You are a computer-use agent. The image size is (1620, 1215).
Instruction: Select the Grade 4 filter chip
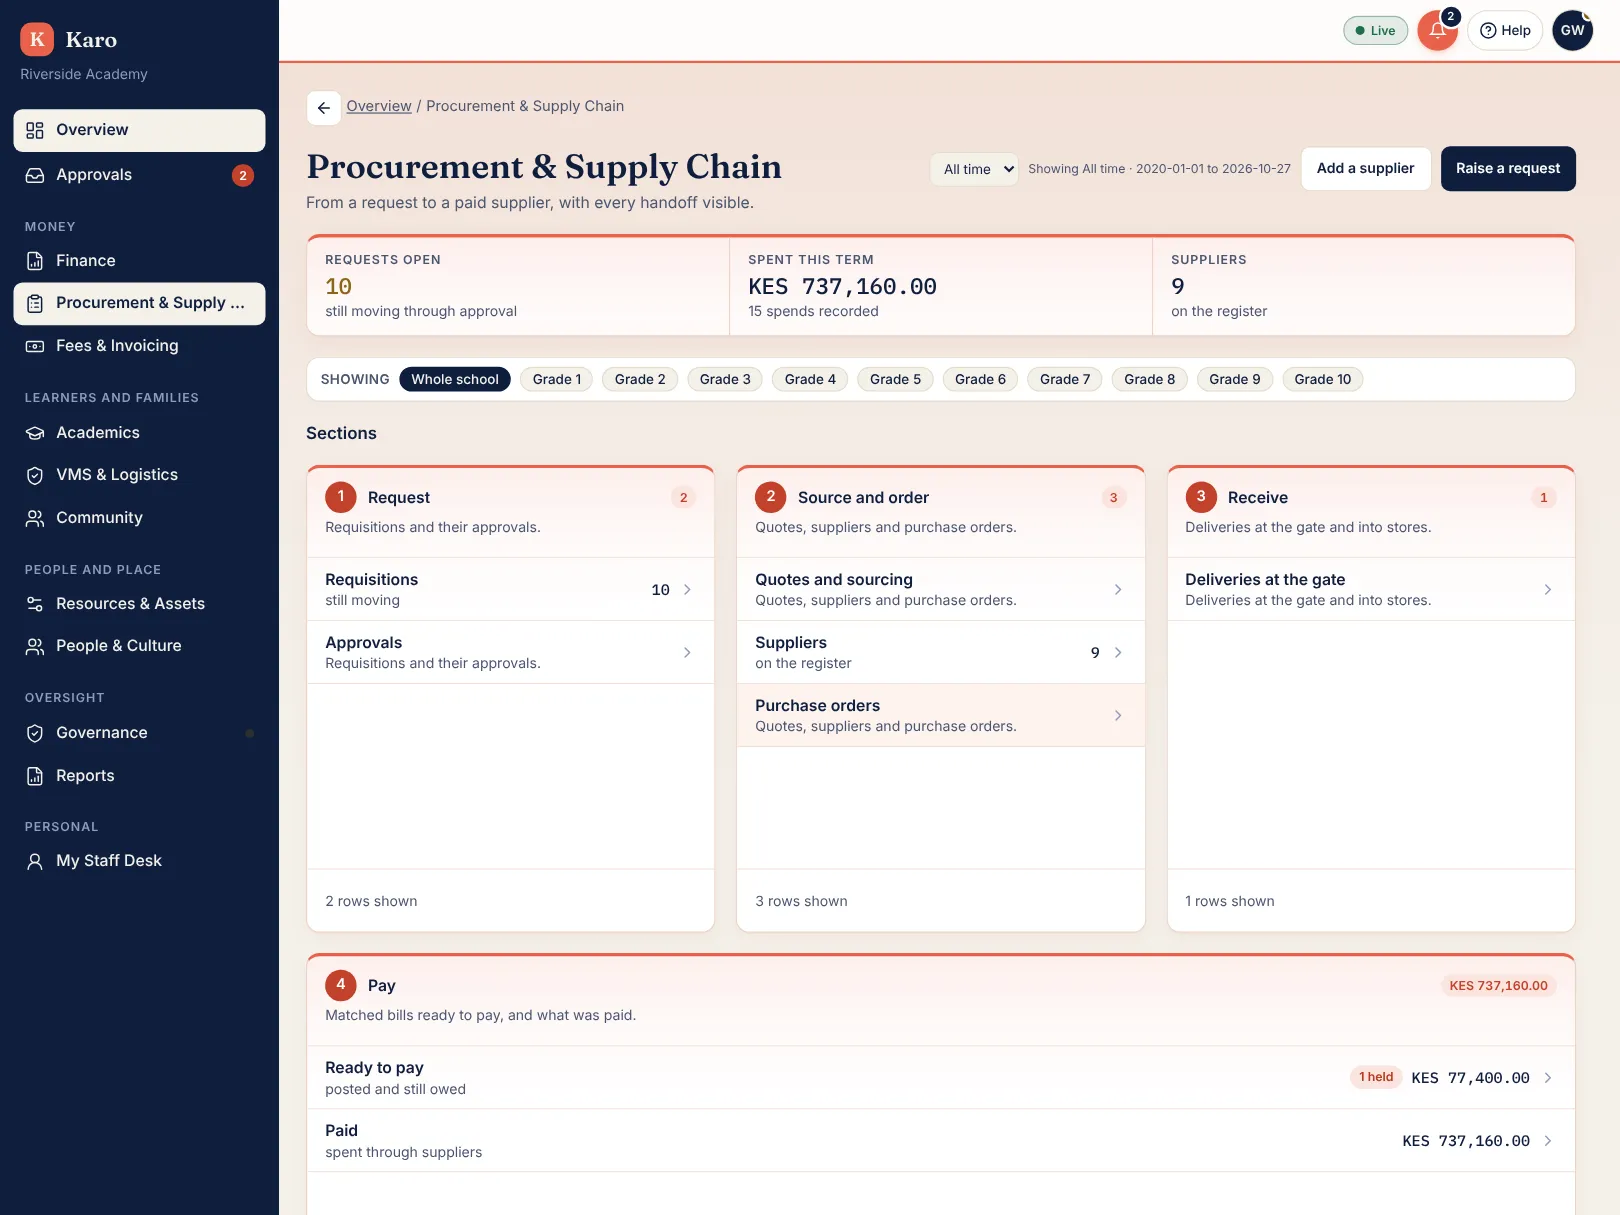pyautogui.click(x=810, y=379)
